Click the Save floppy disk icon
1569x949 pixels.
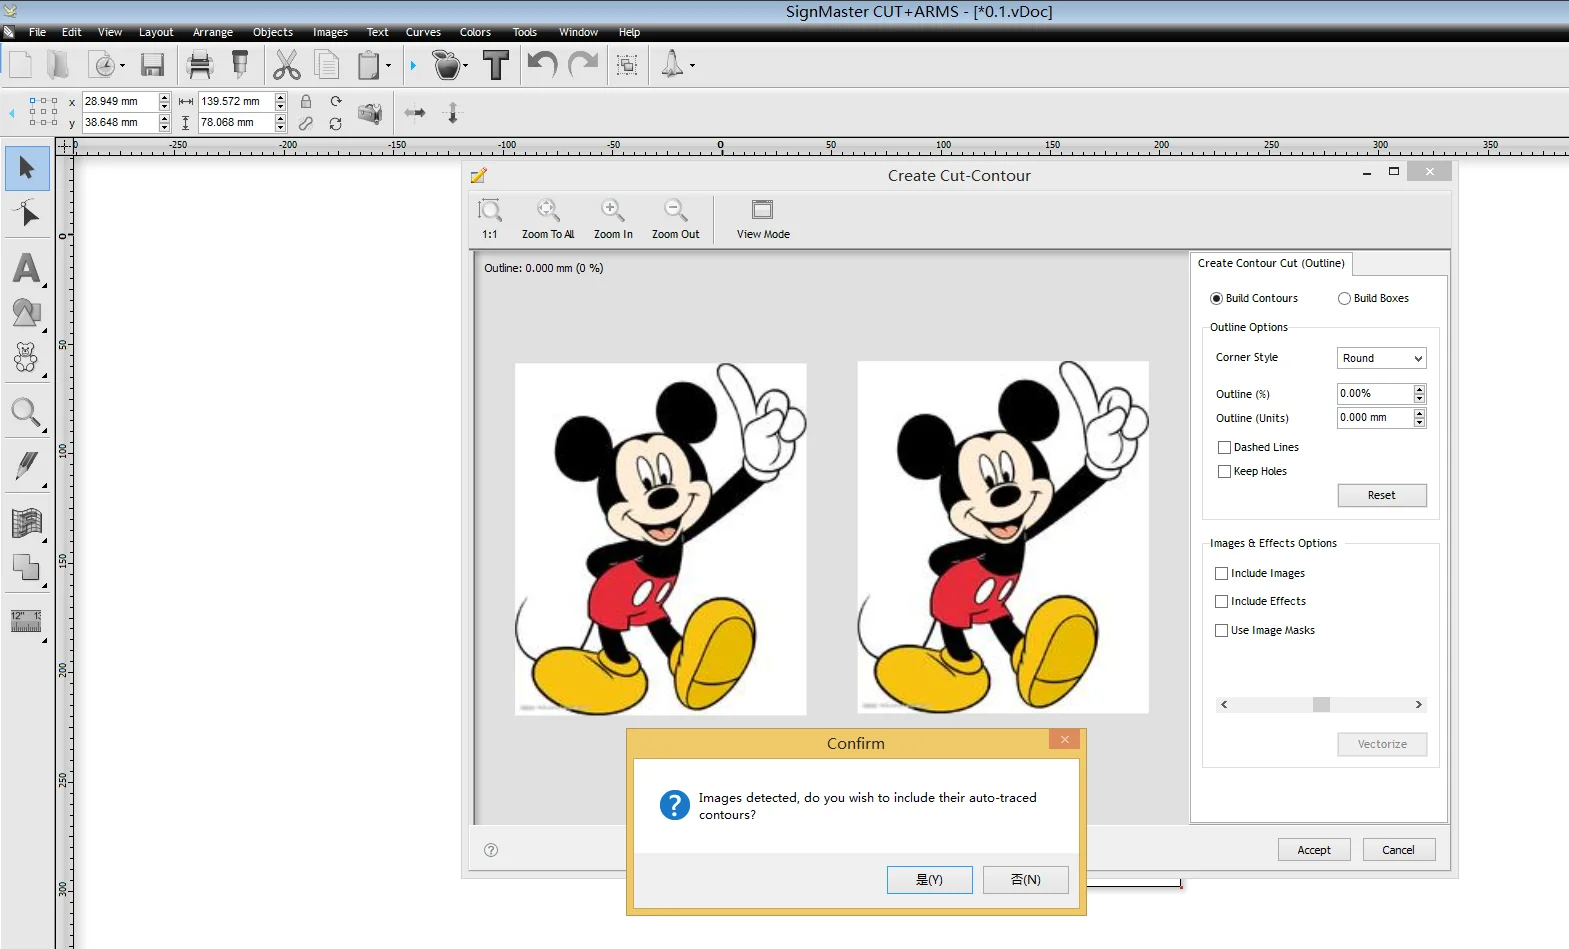tap(152, 66)
